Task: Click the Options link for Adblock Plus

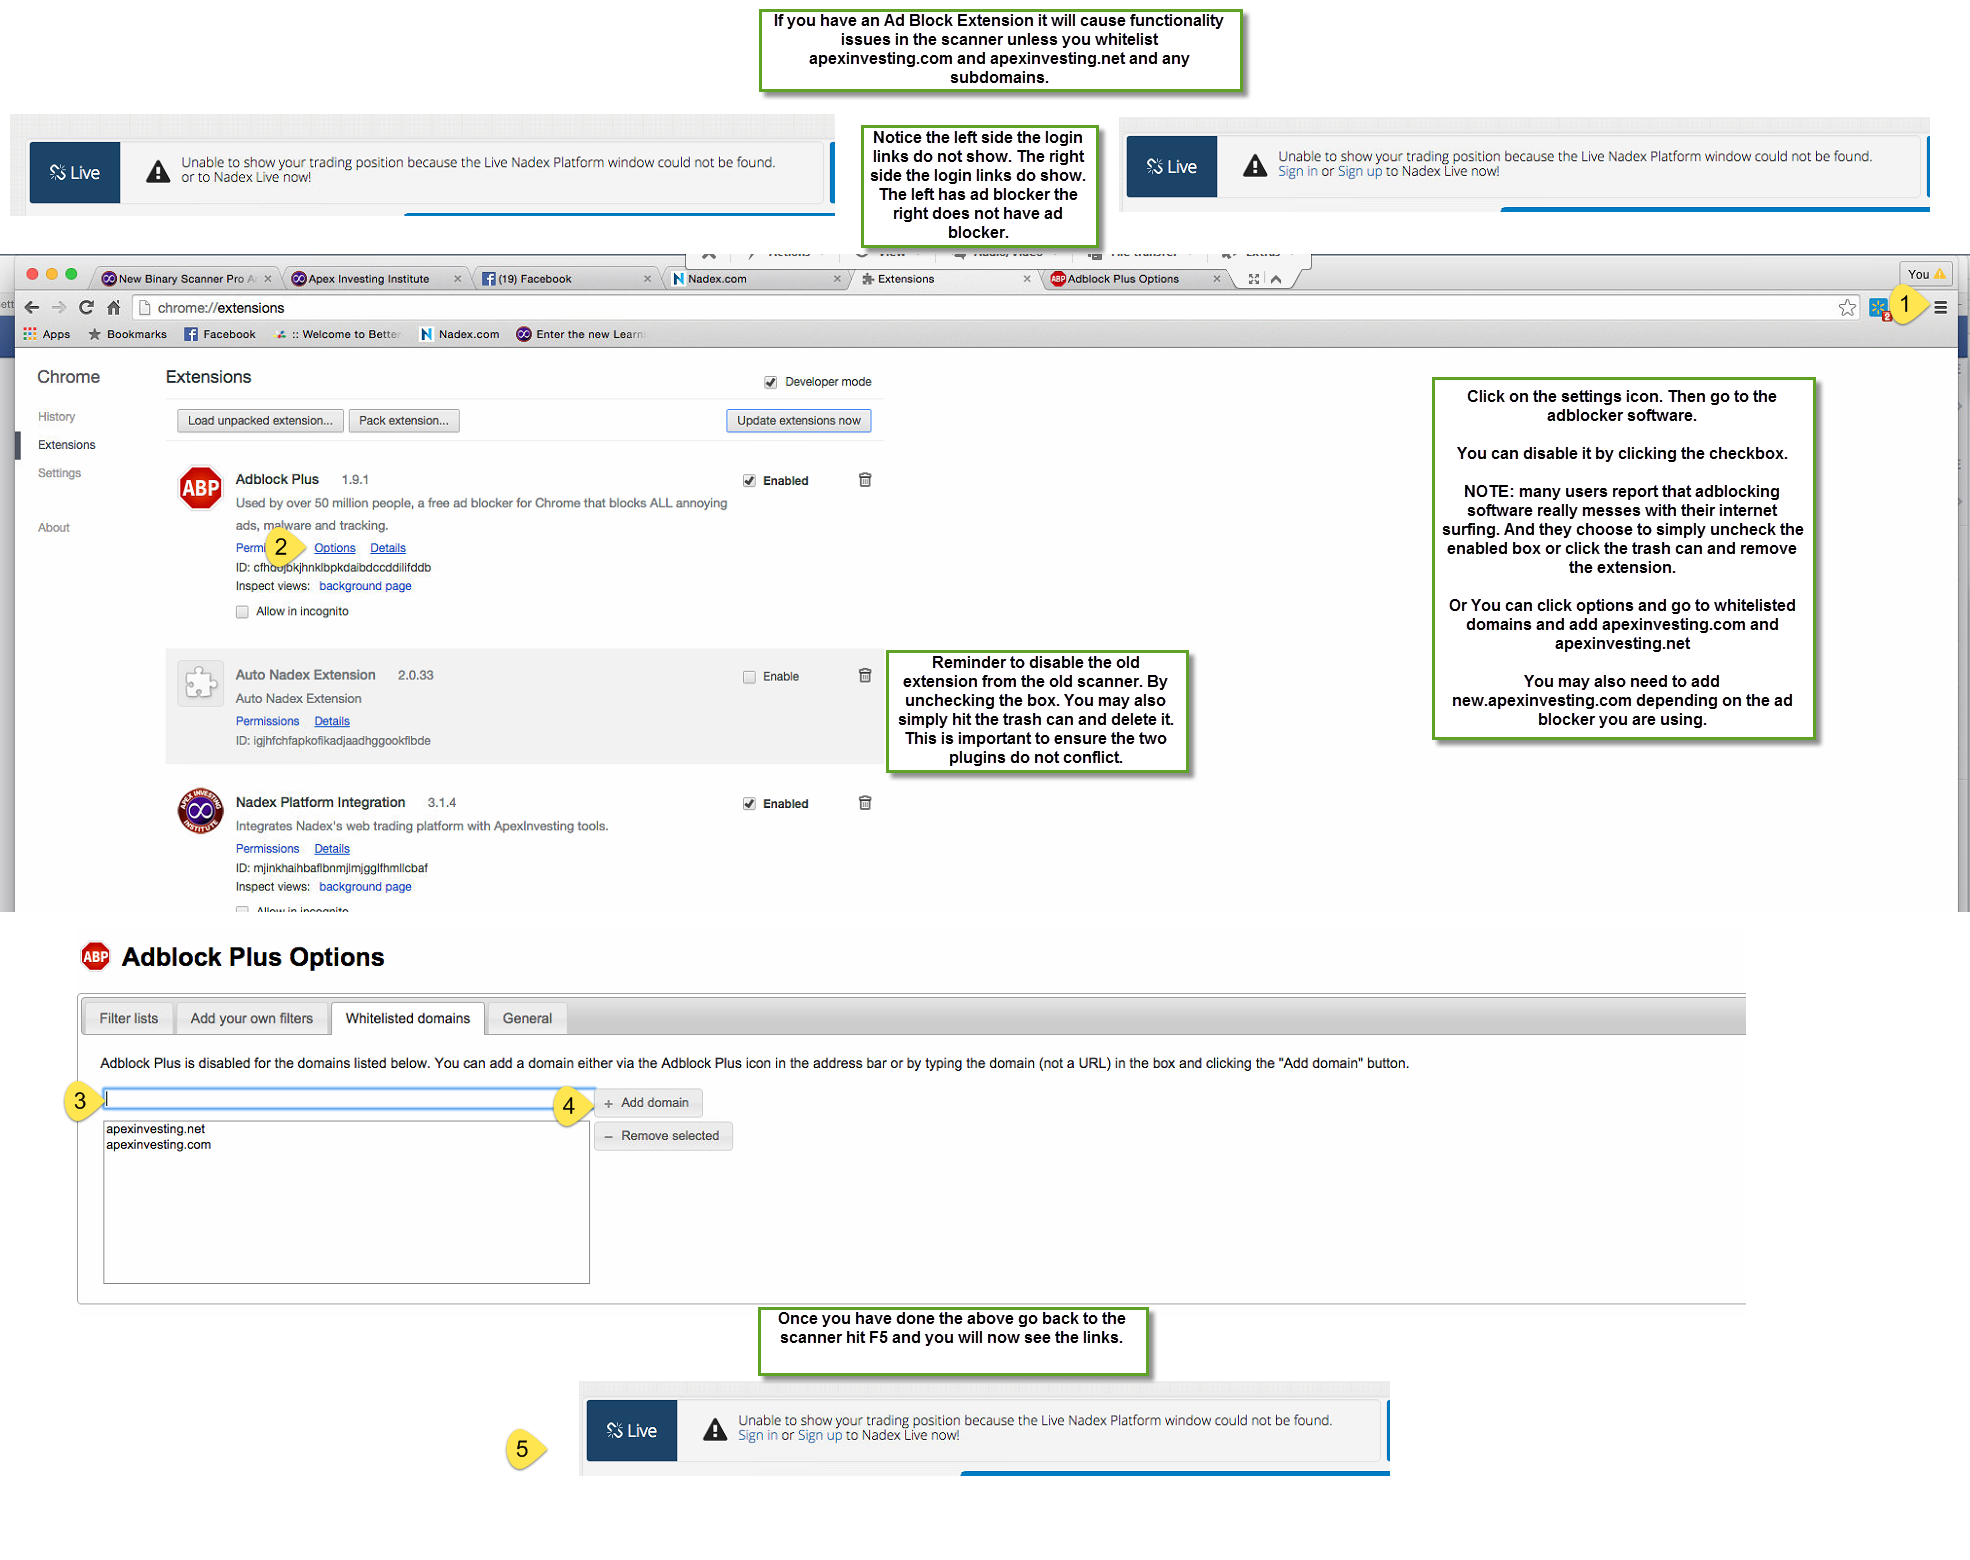Action: [336, 548]
